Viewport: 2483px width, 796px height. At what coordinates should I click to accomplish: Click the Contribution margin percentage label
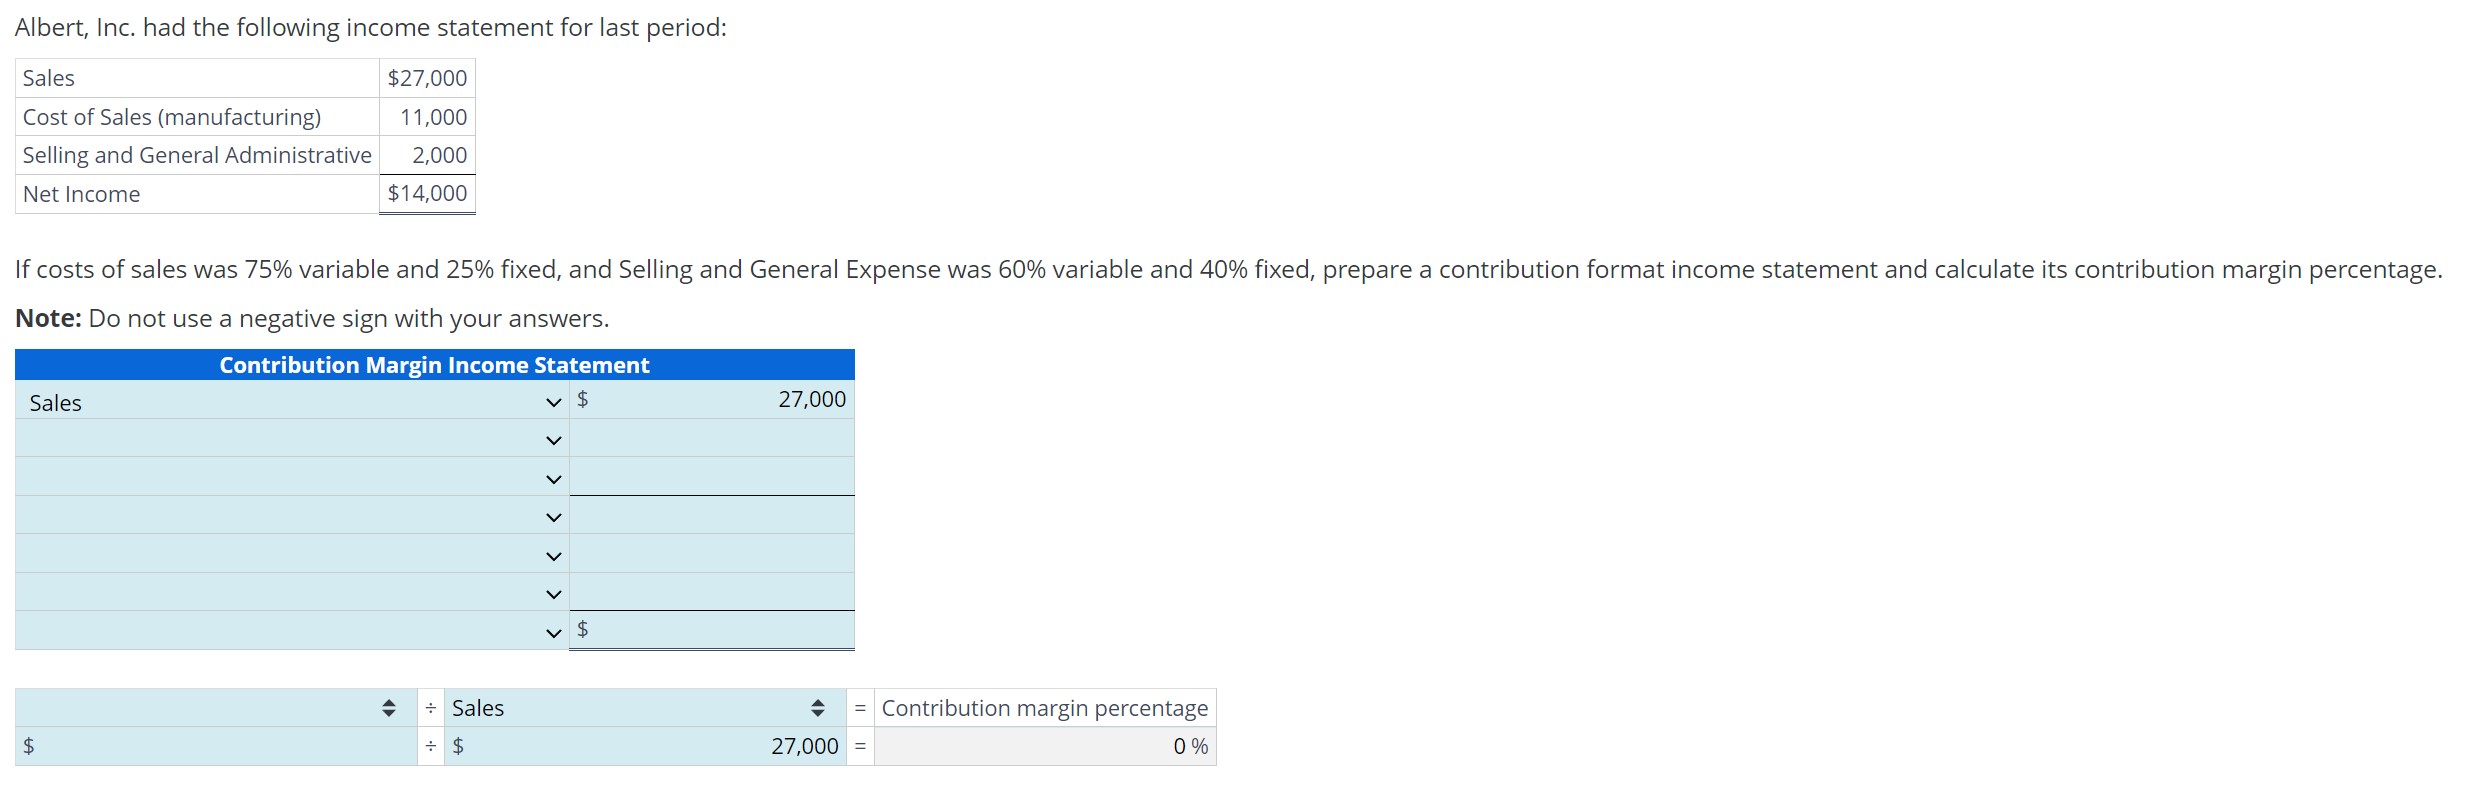tap(1044, 708)
